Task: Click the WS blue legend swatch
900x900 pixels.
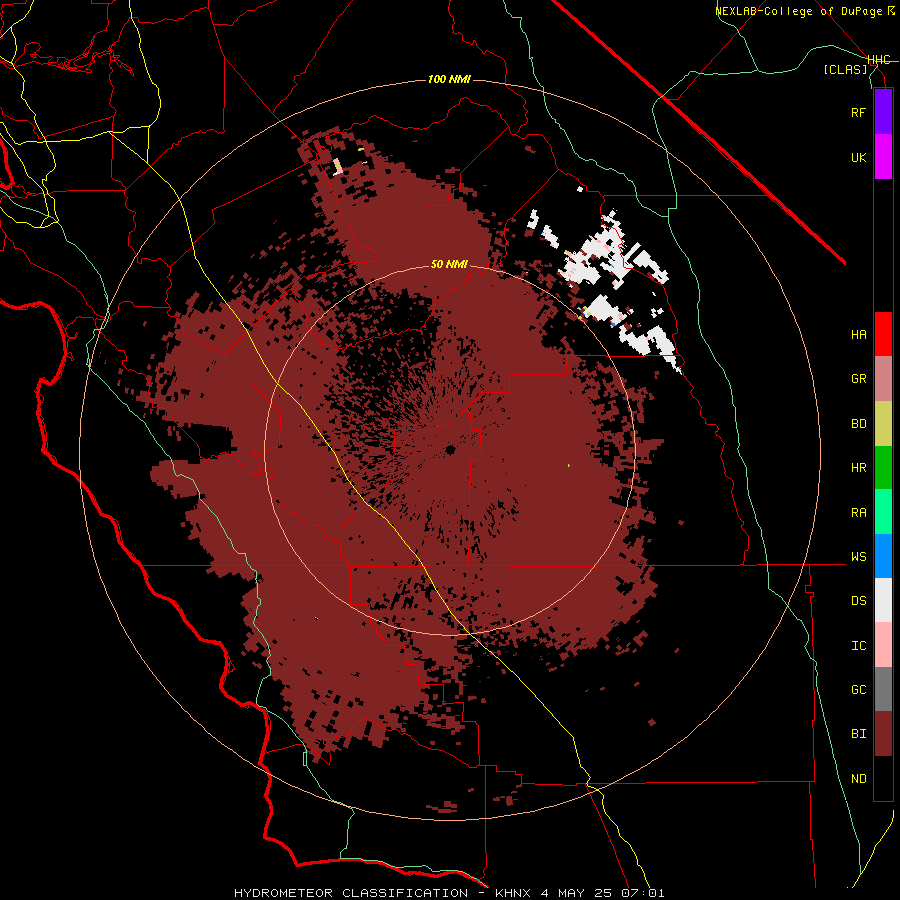Action: 883,556
